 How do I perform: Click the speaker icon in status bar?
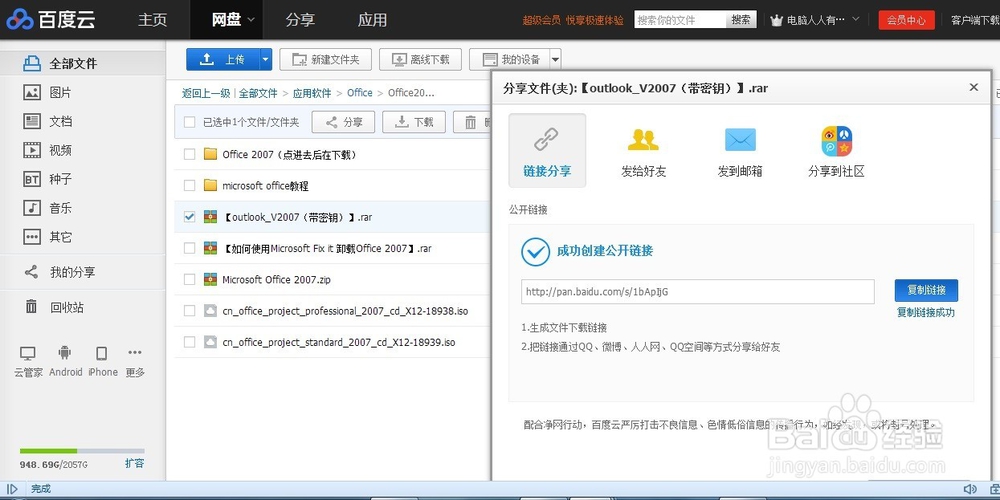(969, 489)
